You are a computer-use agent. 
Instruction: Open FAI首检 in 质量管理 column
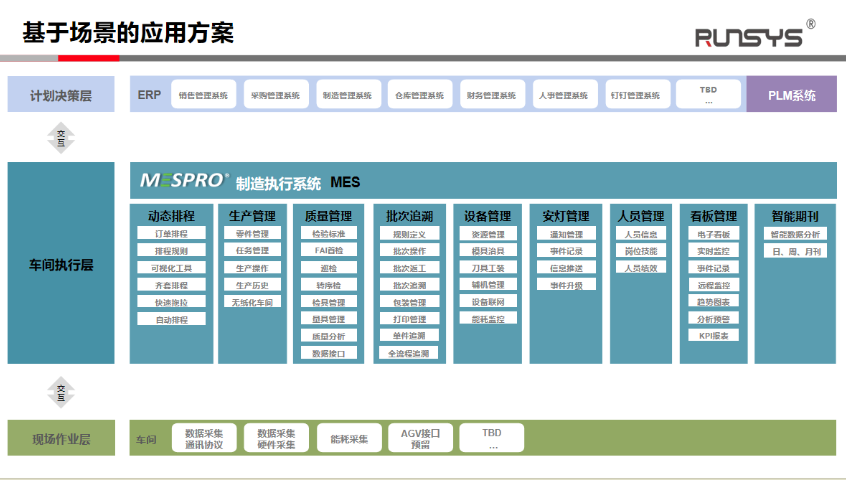coord(328,251)
